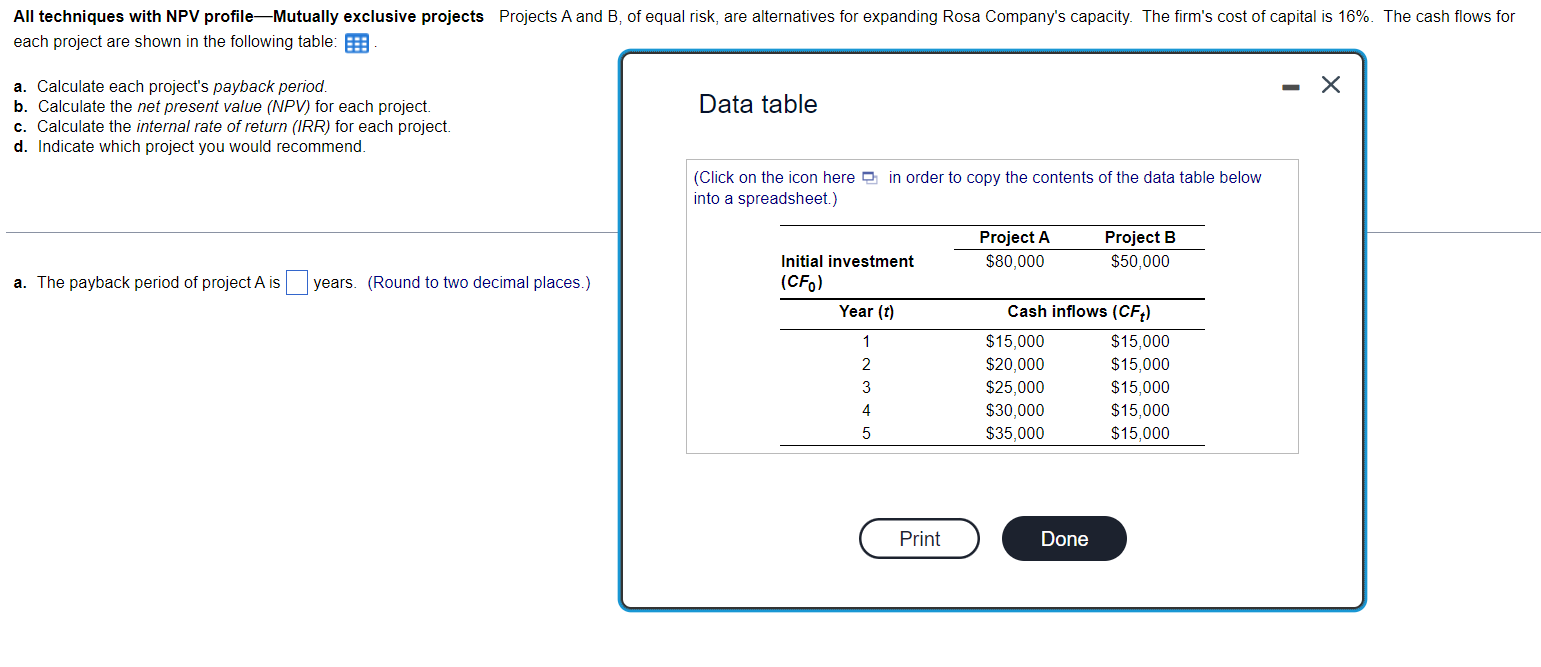Click question part c about internal rate of return
This screenshot has width=1541, height=667.
[232, 126]
